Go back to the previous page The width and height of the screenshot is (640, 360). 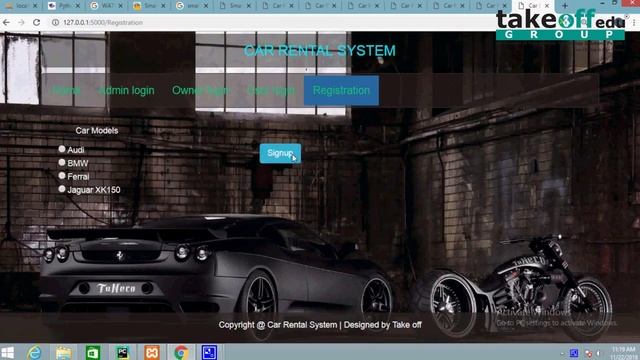(6, 22)
